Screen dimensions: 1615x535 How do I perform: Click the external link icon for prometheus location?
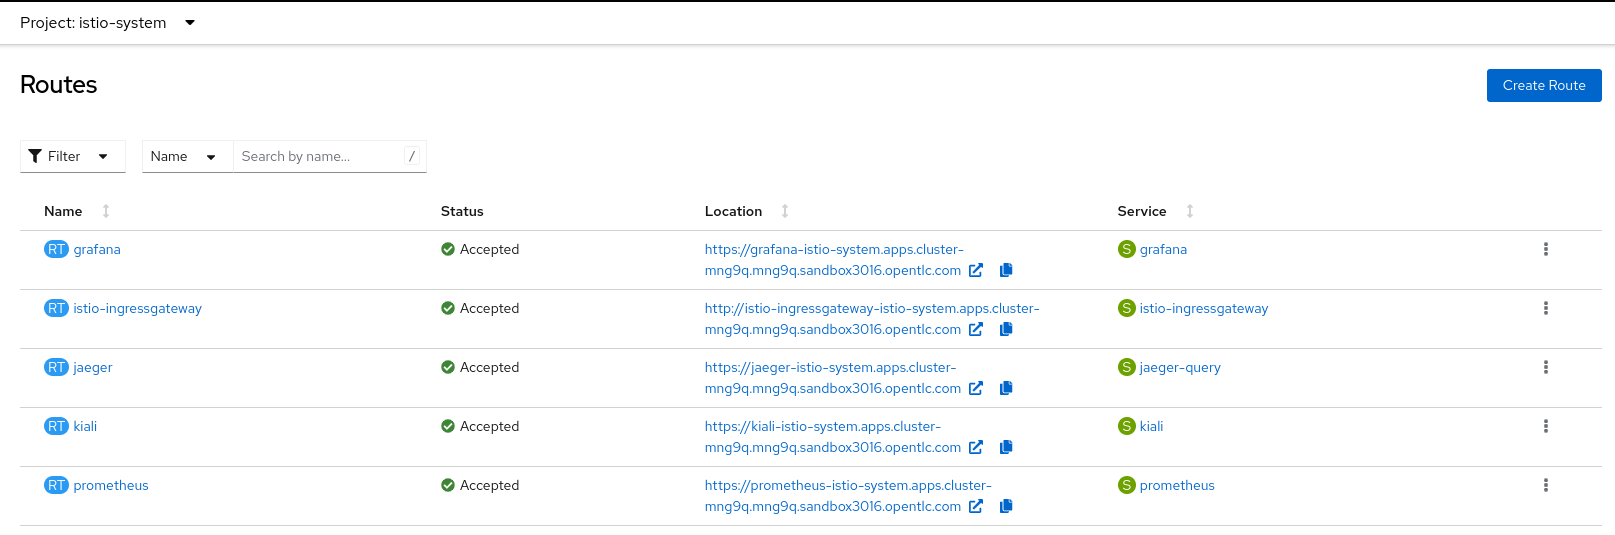(x=976, y=506)
